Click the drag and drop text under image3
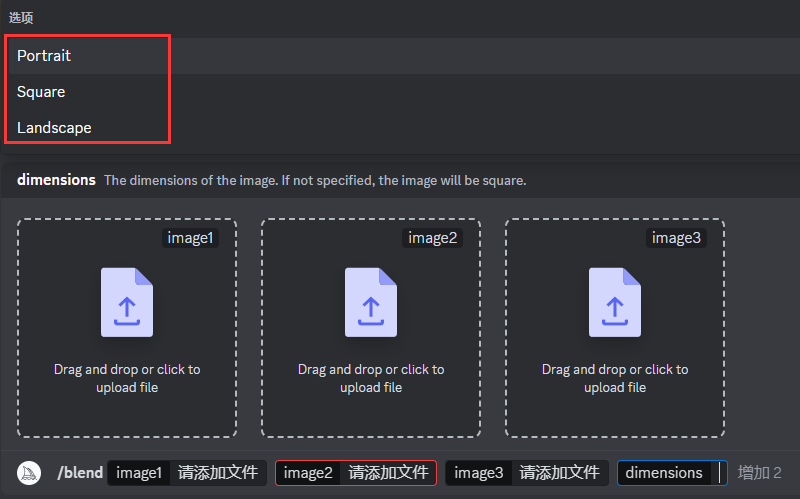Viewport: 800px width, 499px height. (615, 378)
